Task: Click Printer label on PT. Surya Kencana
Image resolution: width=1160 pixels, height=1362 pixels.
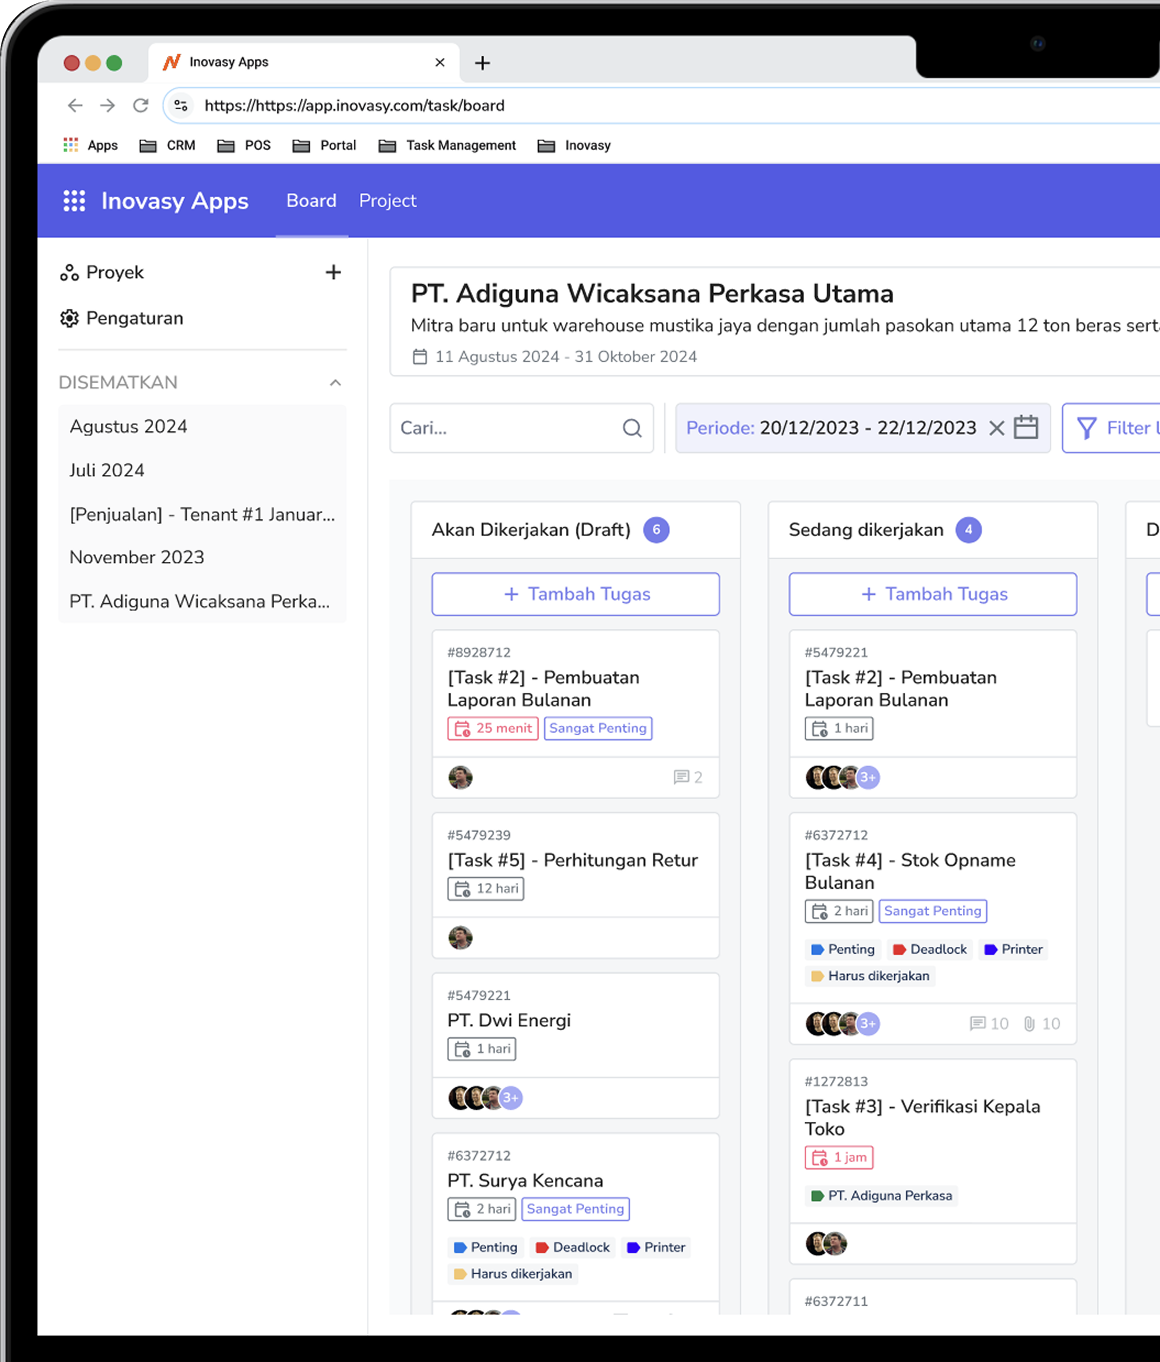Action: pos(655,1247)
